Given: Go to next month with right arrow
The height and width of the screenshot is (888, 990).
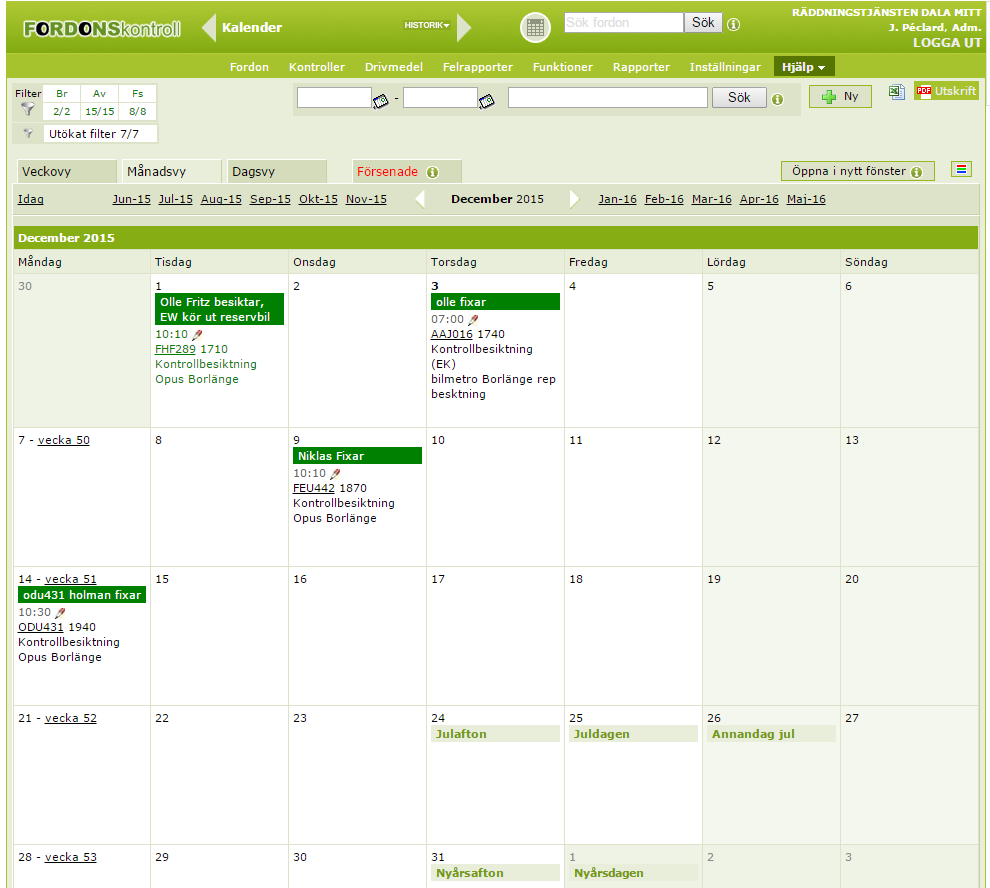Looking at the screenshot, I should tap(574, 199).
